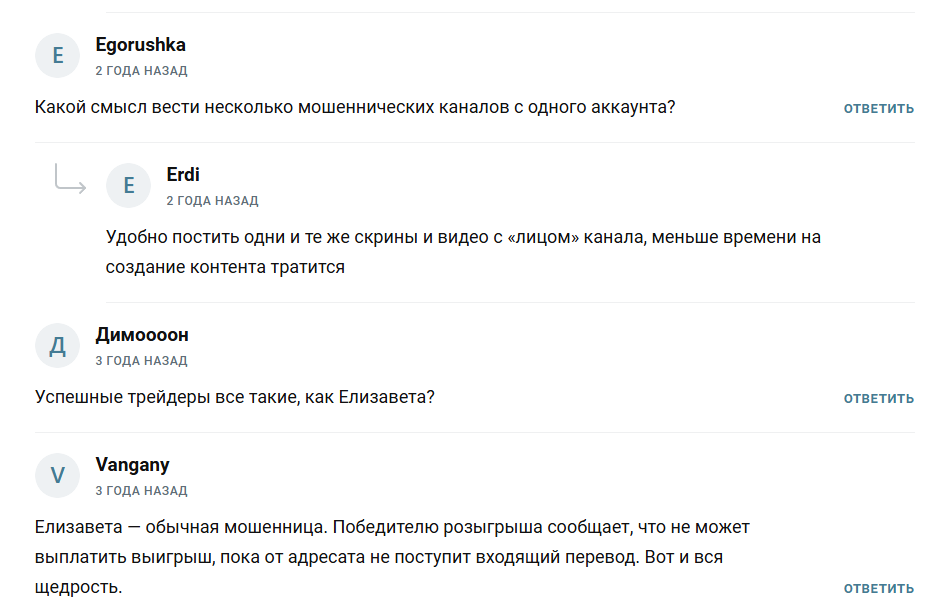Click Egorushka's comment about мошеннических каналов
Screen dimensions: 941x616
click(x=355, y=107)
